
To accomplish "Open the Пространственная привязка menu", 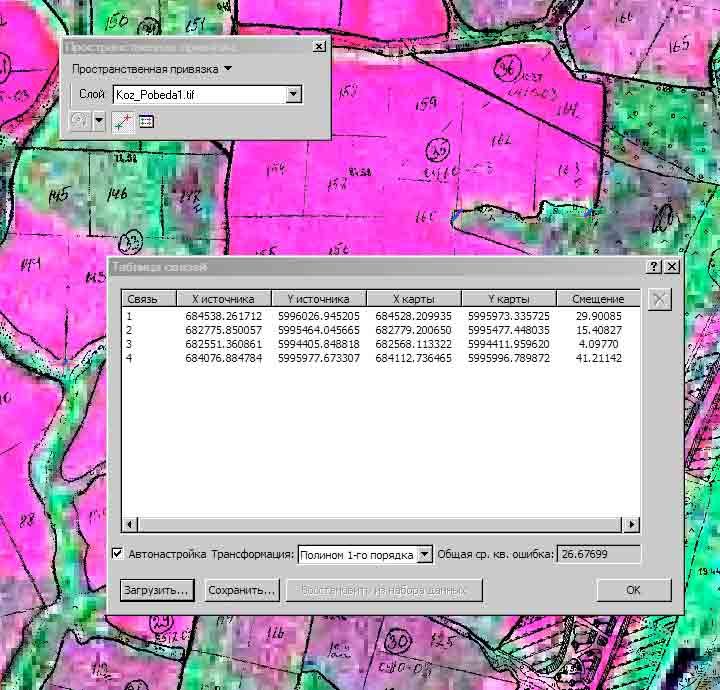I will coord(152,69).
